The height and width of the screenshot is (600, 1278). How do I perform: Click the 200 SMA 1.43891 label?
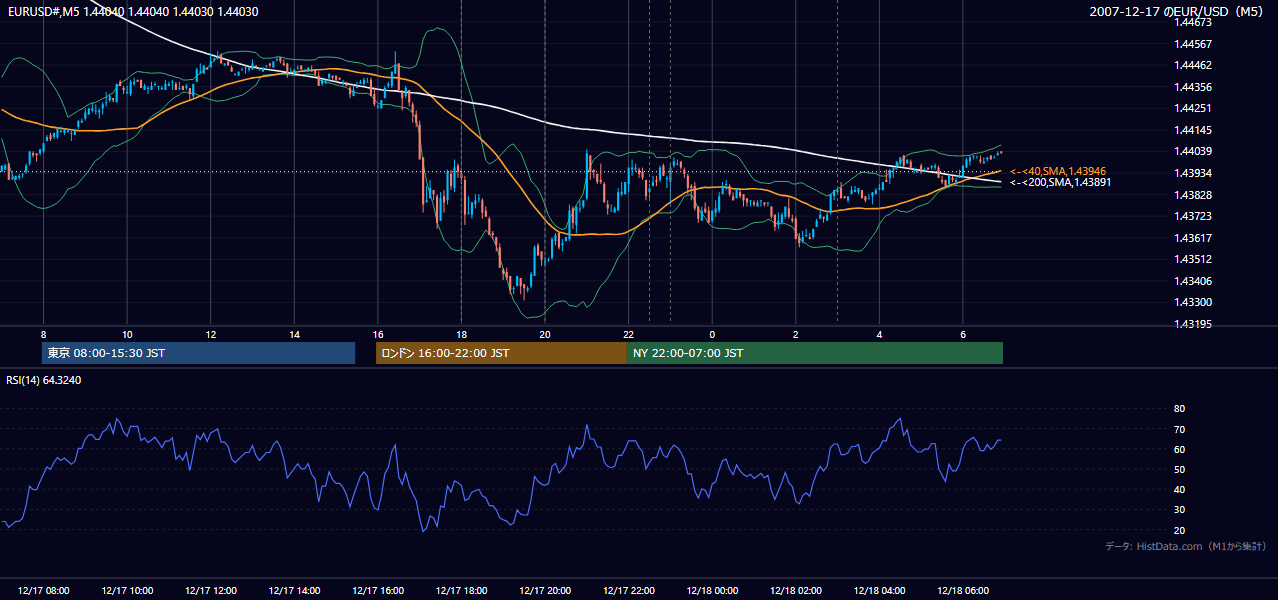1060,183
